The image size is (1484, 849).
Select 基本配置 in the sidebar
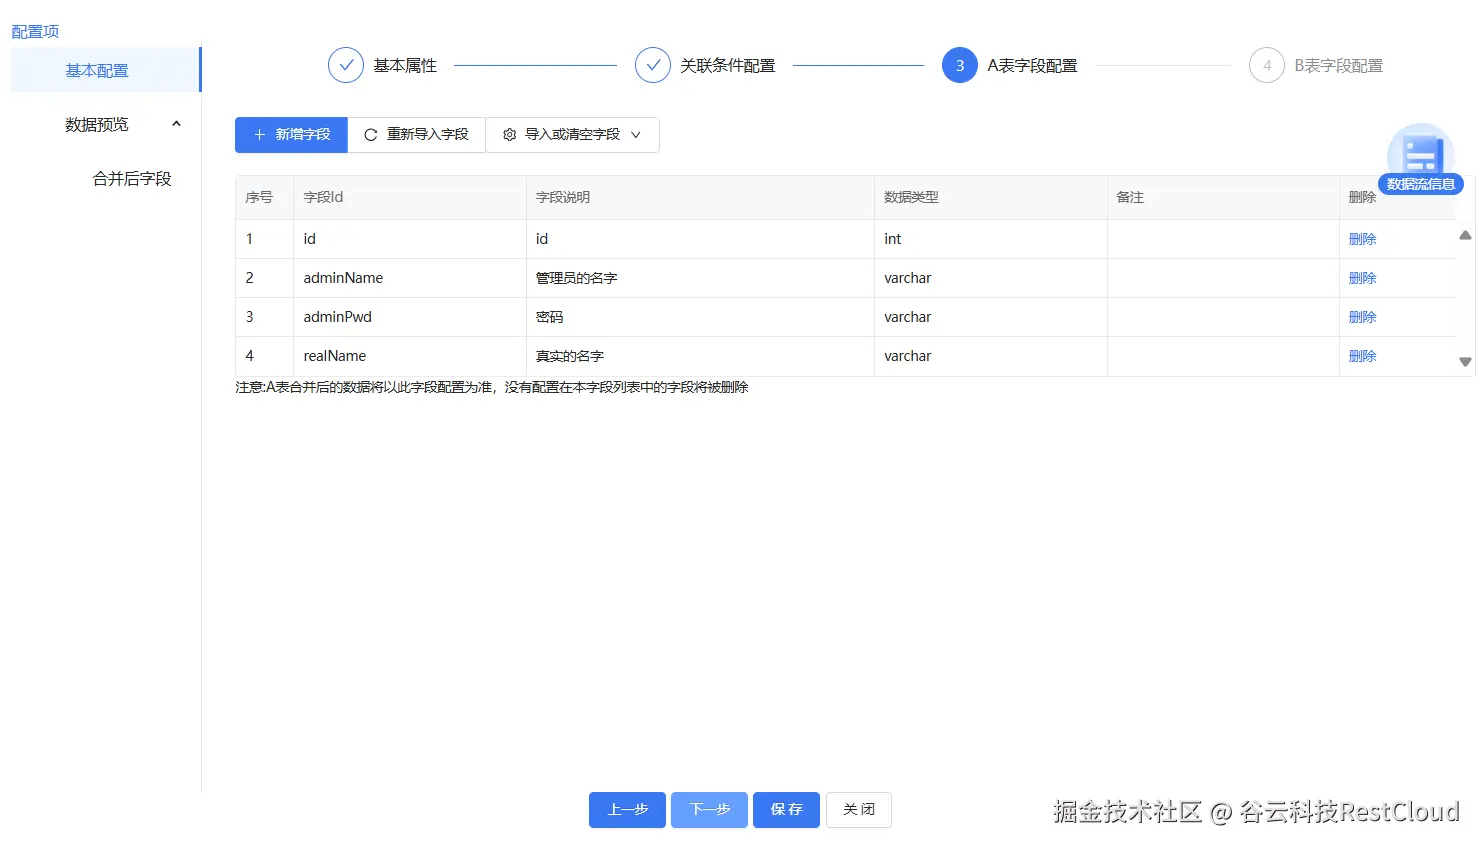pyautogui.click(x=105, y=70)
